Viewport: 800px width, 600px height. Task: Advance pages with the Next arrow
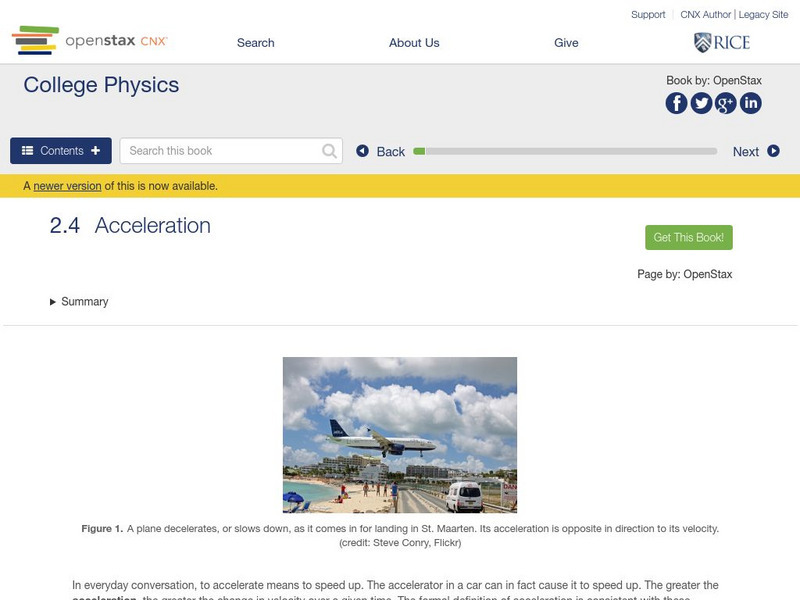click(x=769, y=150)
